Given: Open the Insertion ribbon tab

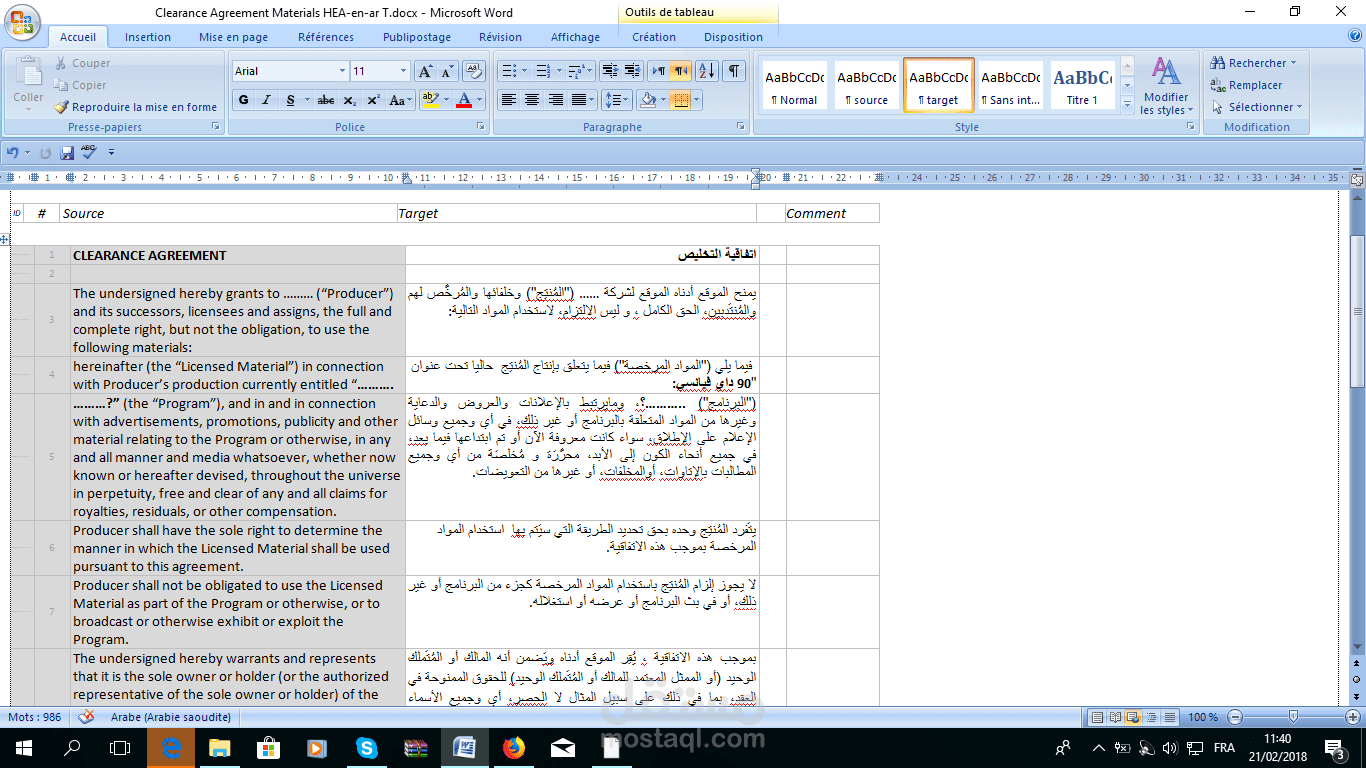Looking at the screenshot, I should coord(148,37).
